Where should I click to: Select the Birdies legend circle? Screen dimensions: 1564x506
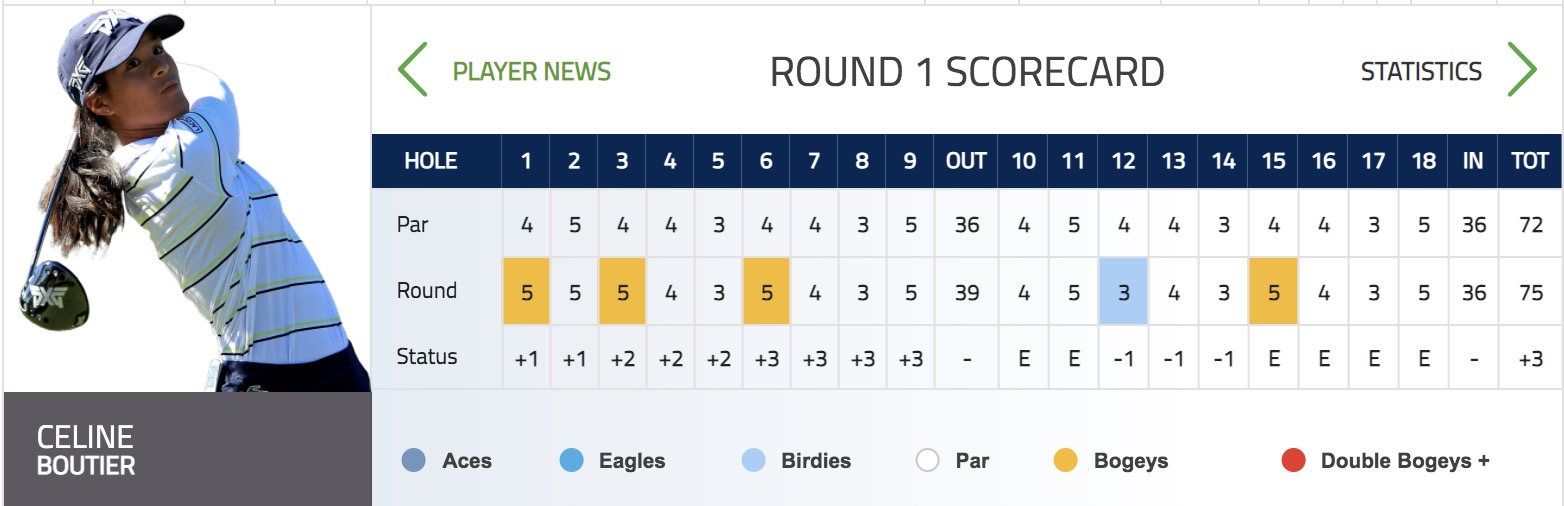click(754, 460)
